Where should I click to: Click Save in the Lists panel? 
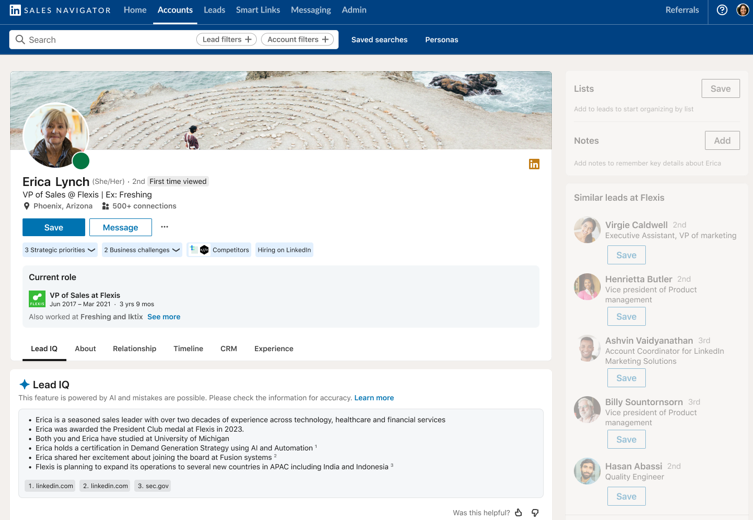[x=720, y=89]
